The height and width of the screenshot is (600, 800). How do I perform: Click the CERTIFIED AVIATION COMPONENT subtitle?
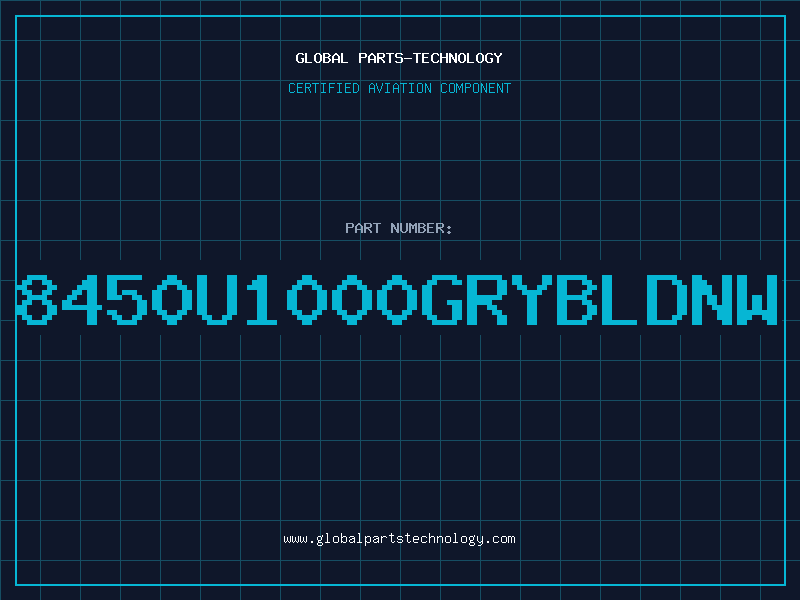tap(399, 88)
